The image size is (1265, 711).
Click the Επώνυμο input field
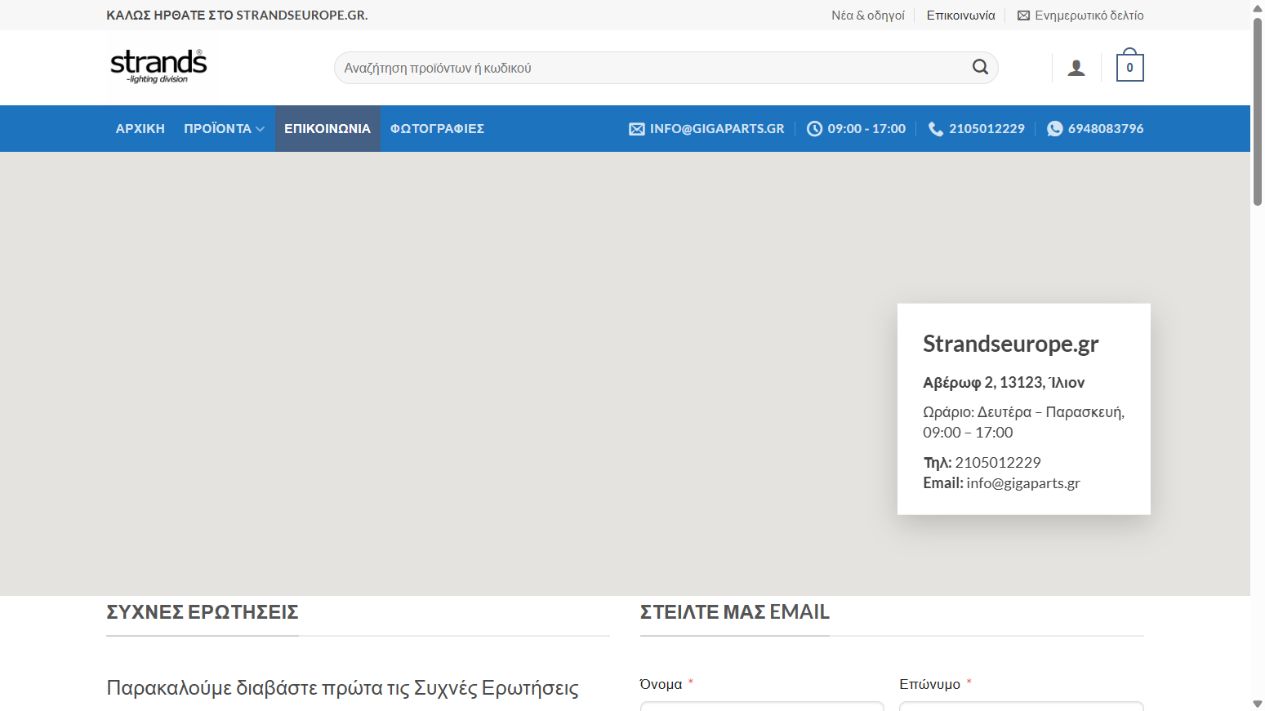[1021, 706]
